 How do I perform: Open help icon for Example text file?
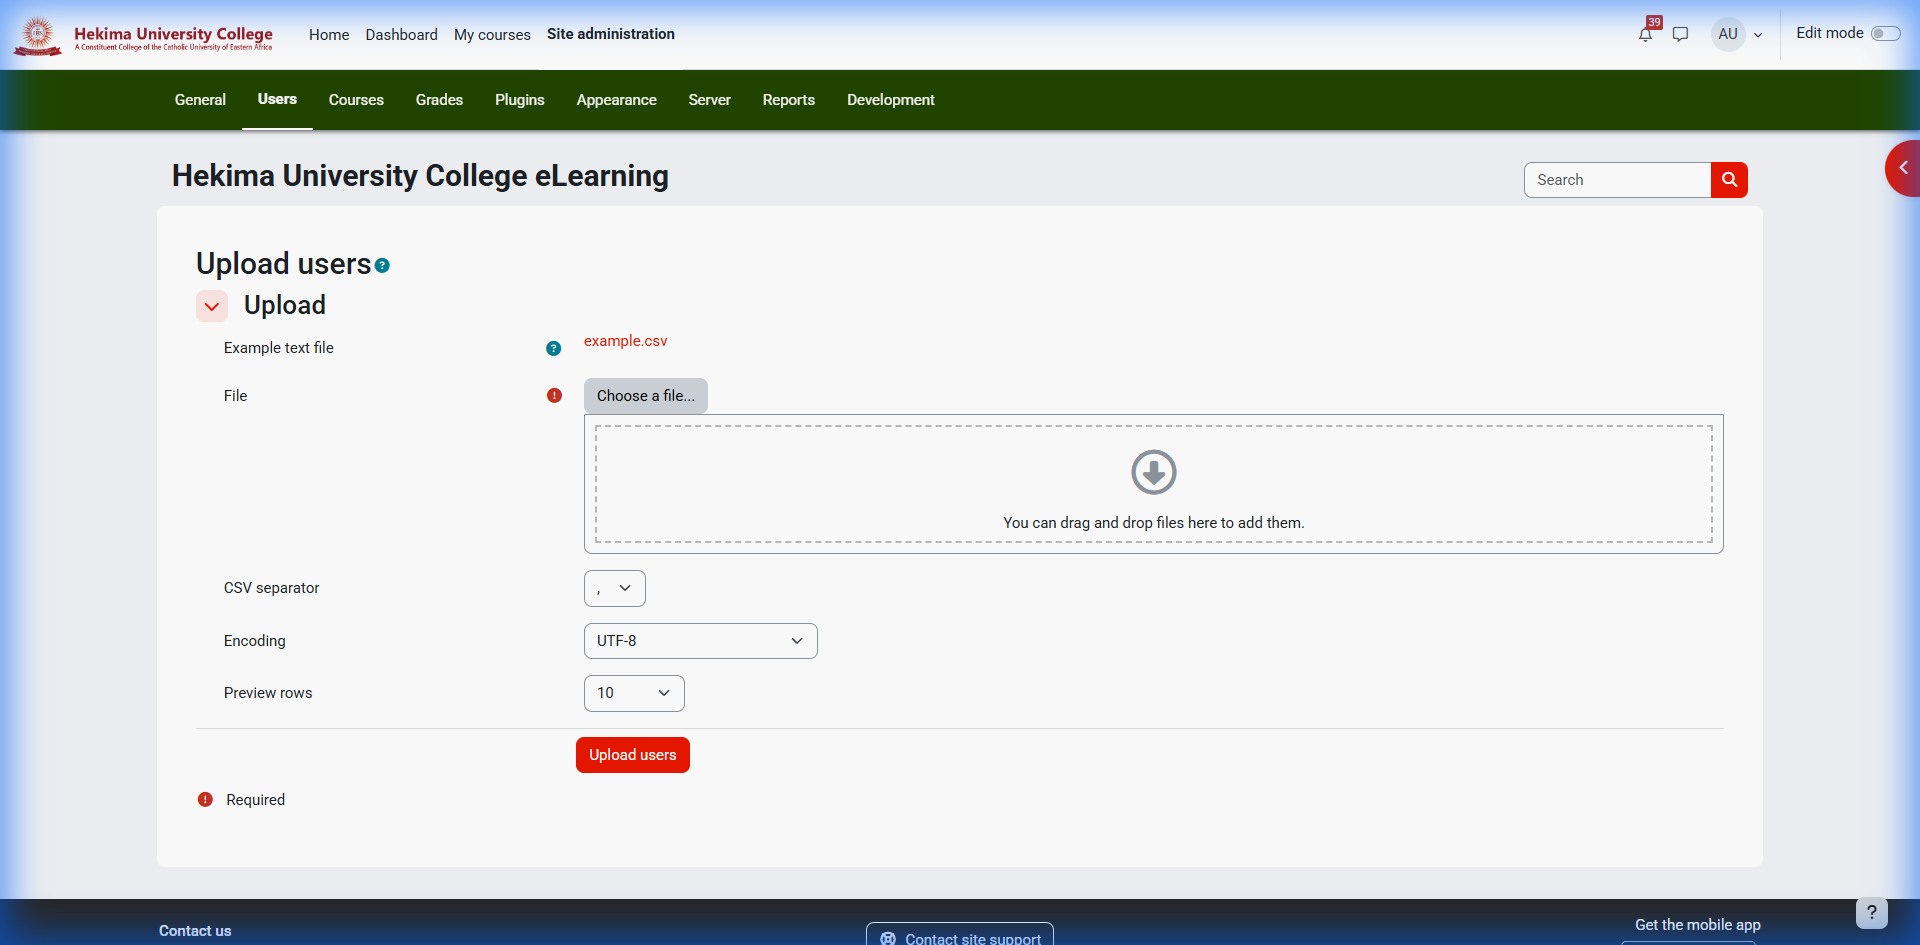(554, 348)
